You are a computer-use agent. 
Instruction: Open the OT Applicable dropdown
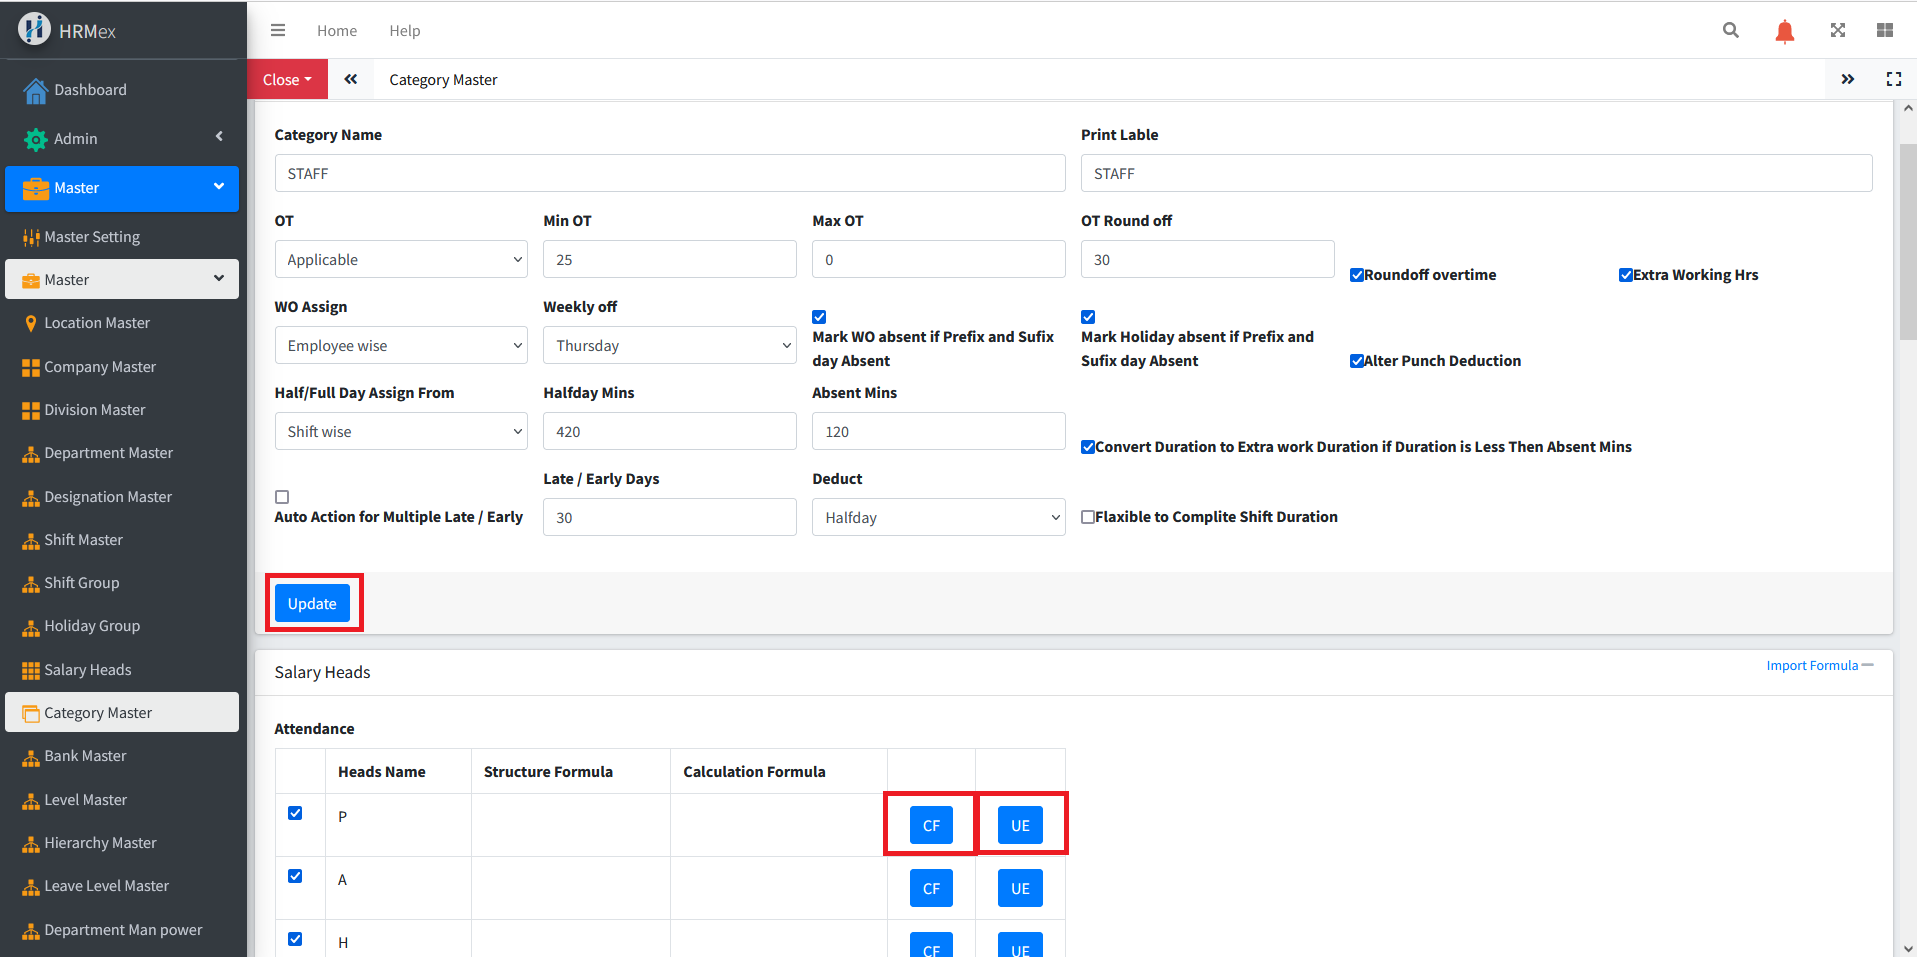pyautogui.click(x=401, y=260)
